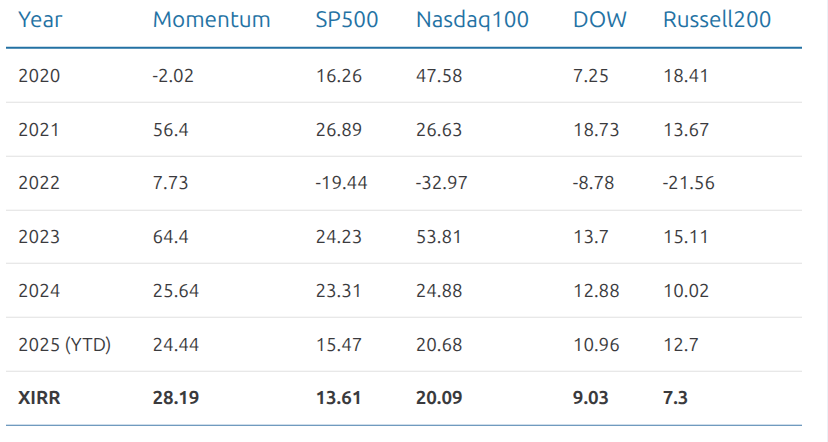The height and width of the screenshot is (442, 828).
Task: Click the XIRR row label
Action: pos(38,398)
